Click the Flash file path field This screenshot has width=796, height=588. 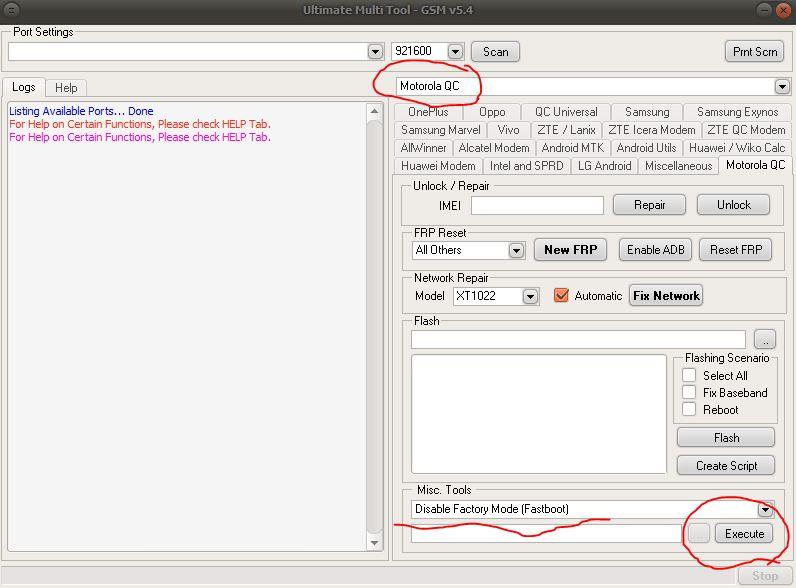(578, 339)
